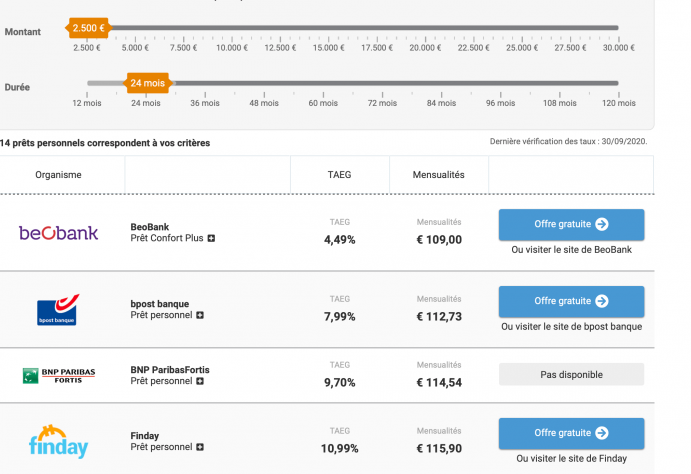Click the Finday logo
Screen dimensions: 691x474
[x=59, y=441]
